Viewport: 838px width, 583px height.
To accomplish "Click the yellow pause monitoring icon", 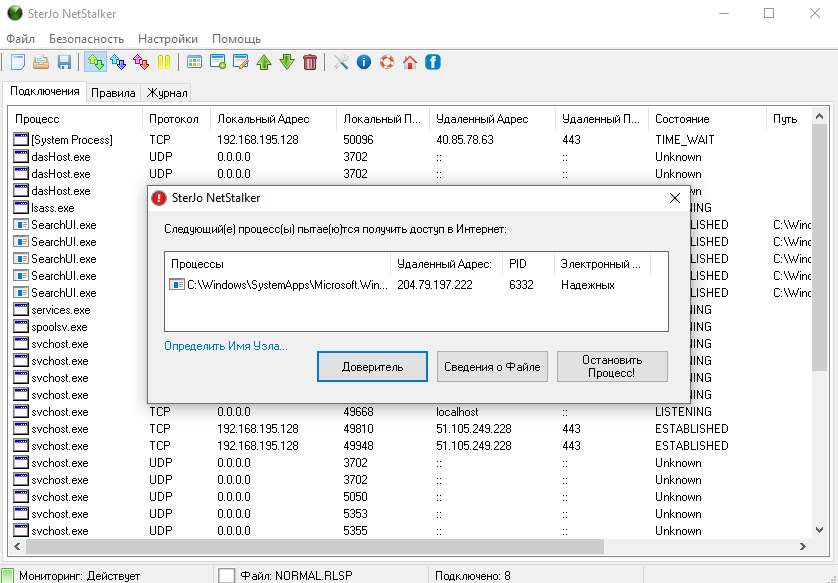I will (164, 62).
